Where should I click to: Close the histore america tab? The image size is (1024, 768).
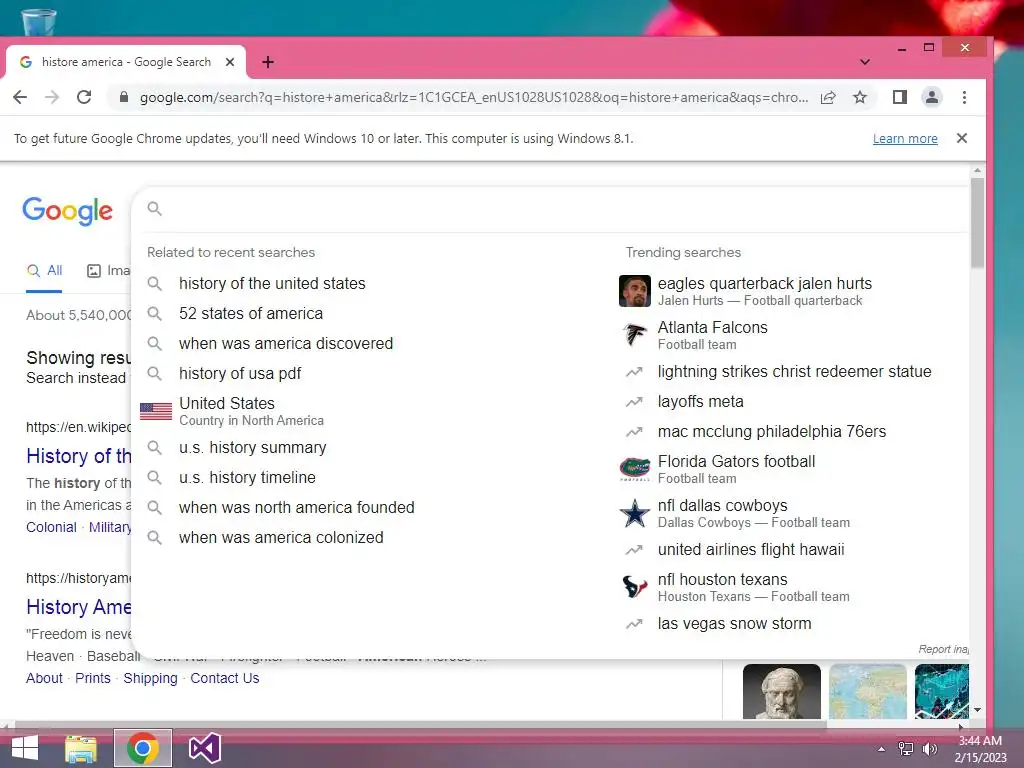click(x=230, y=62)
